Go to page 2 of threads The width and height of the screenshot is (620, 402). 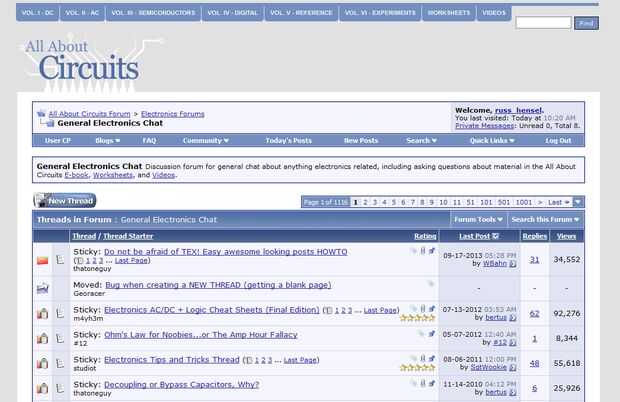coord(365,202)
